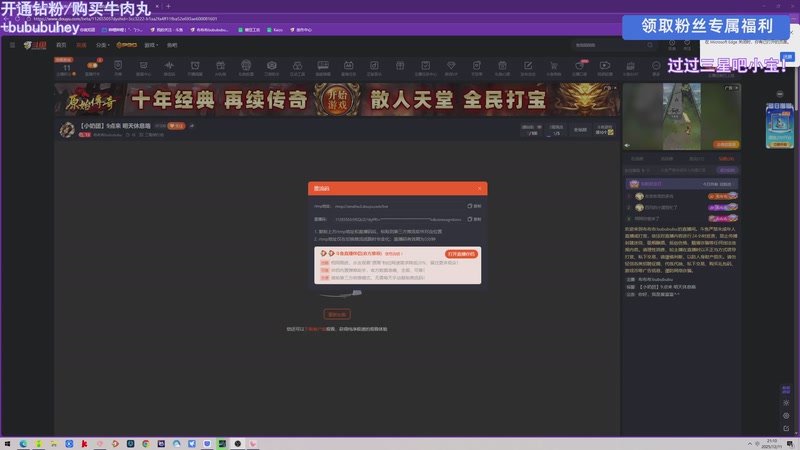Click the Douyu logo in the header
Screen dimensions: 800x450
tap(35, 45)
